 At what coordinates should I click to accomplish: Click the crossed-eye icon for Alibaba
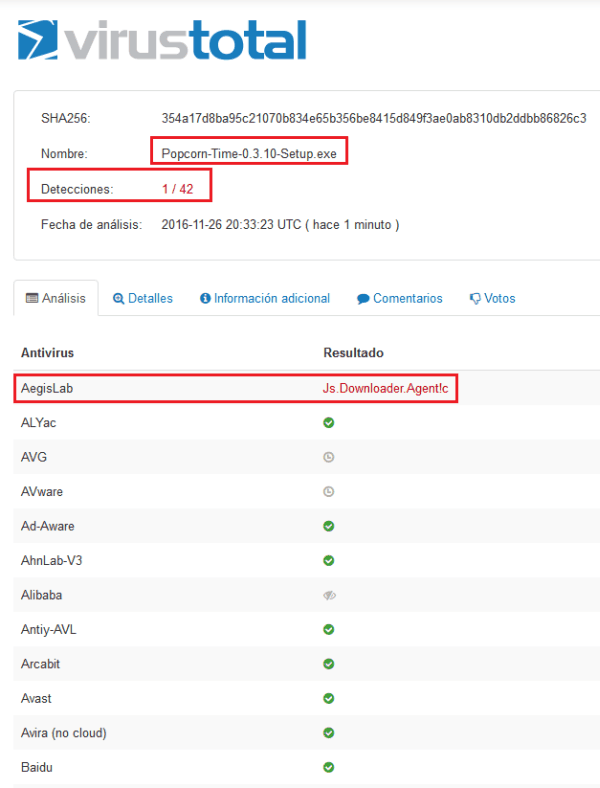(x=329, y=596)
